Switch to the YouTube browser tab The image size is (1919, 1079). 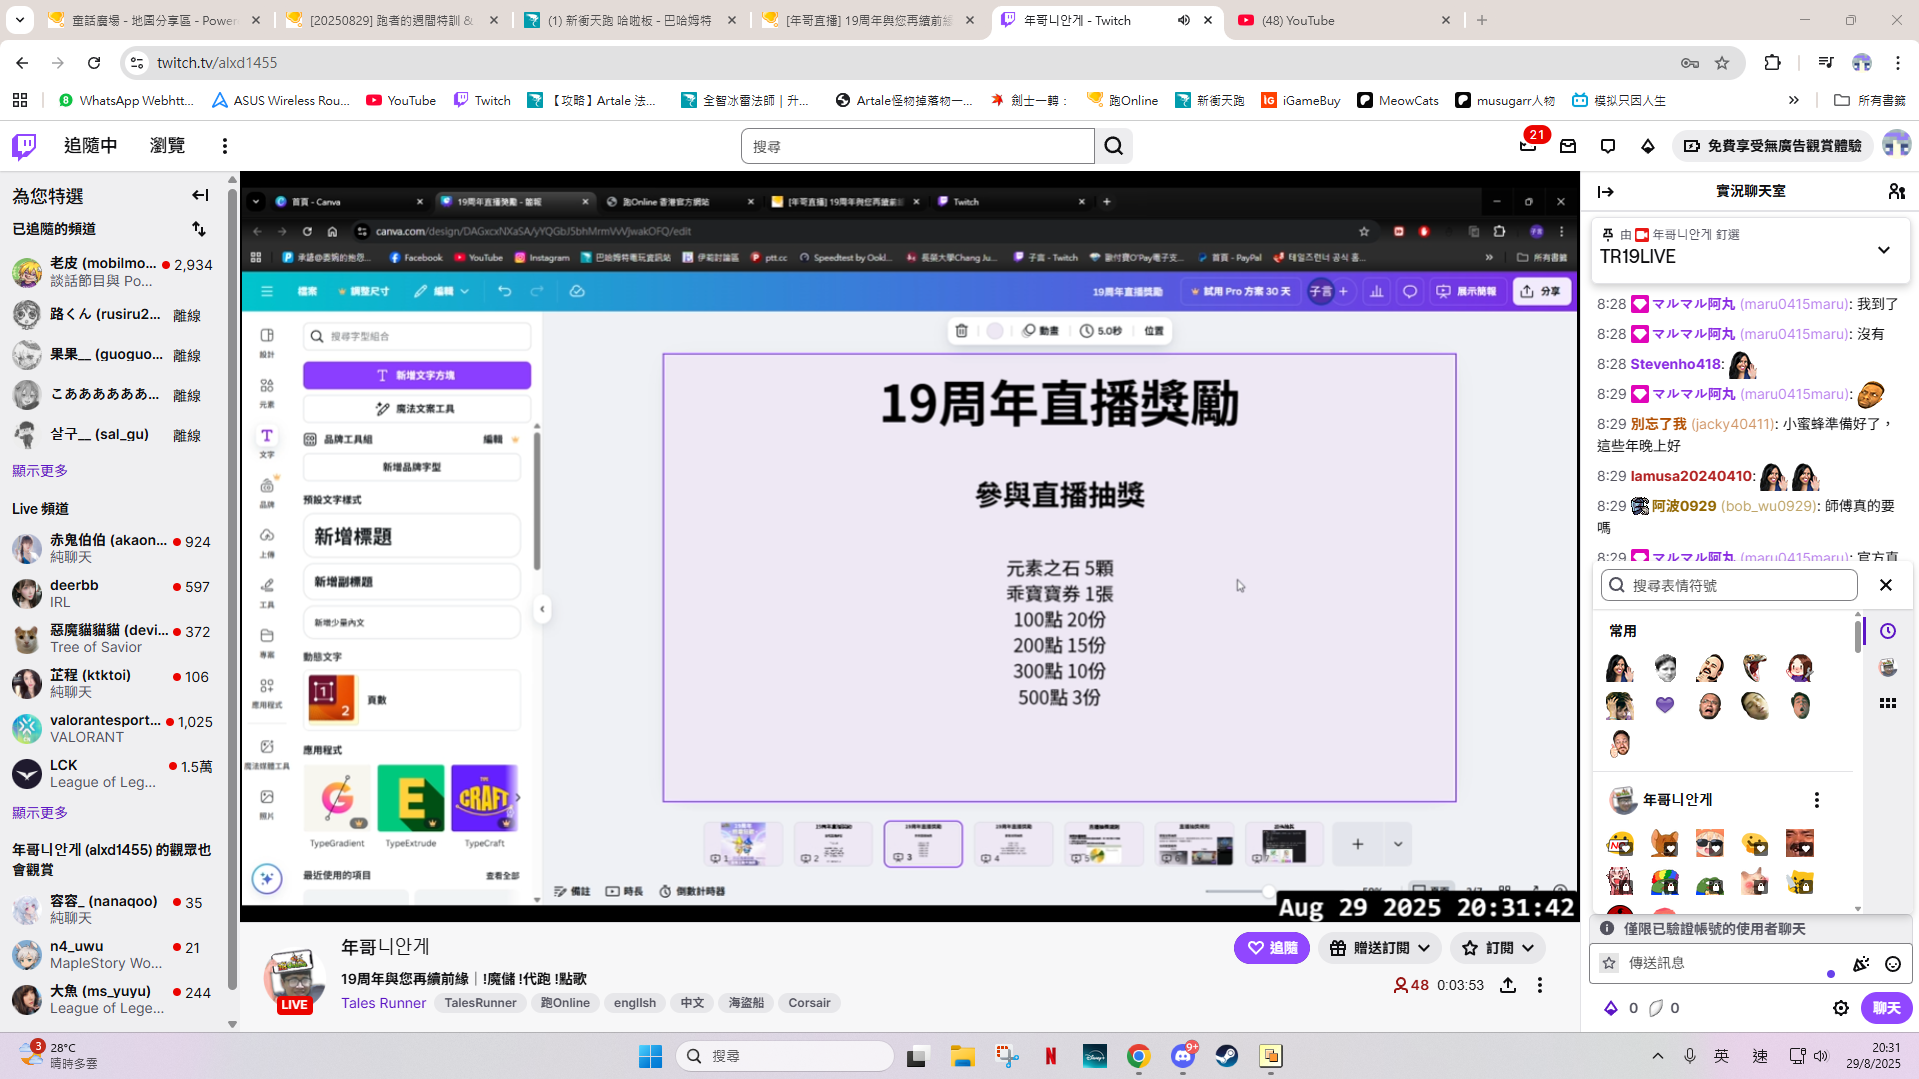(x=1340, y=20)
